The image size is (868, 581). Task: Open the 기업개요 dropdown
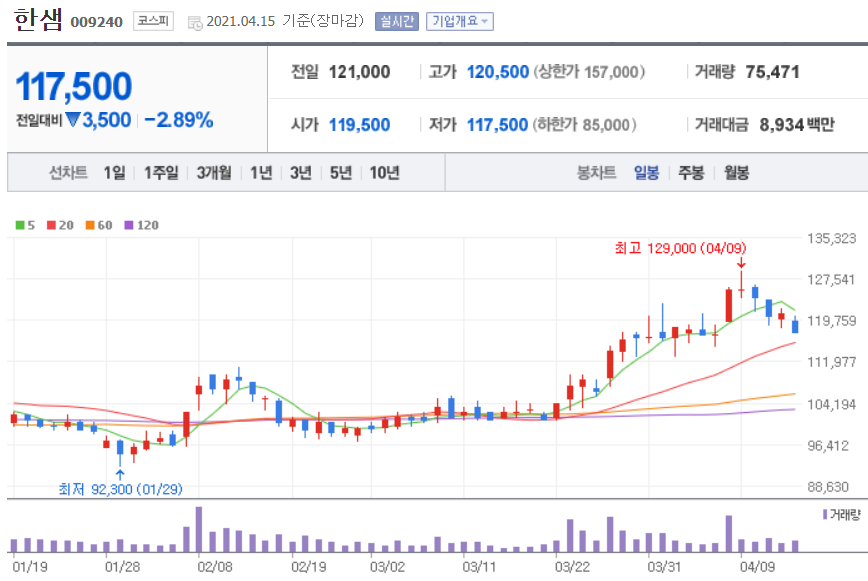(459, 22)
